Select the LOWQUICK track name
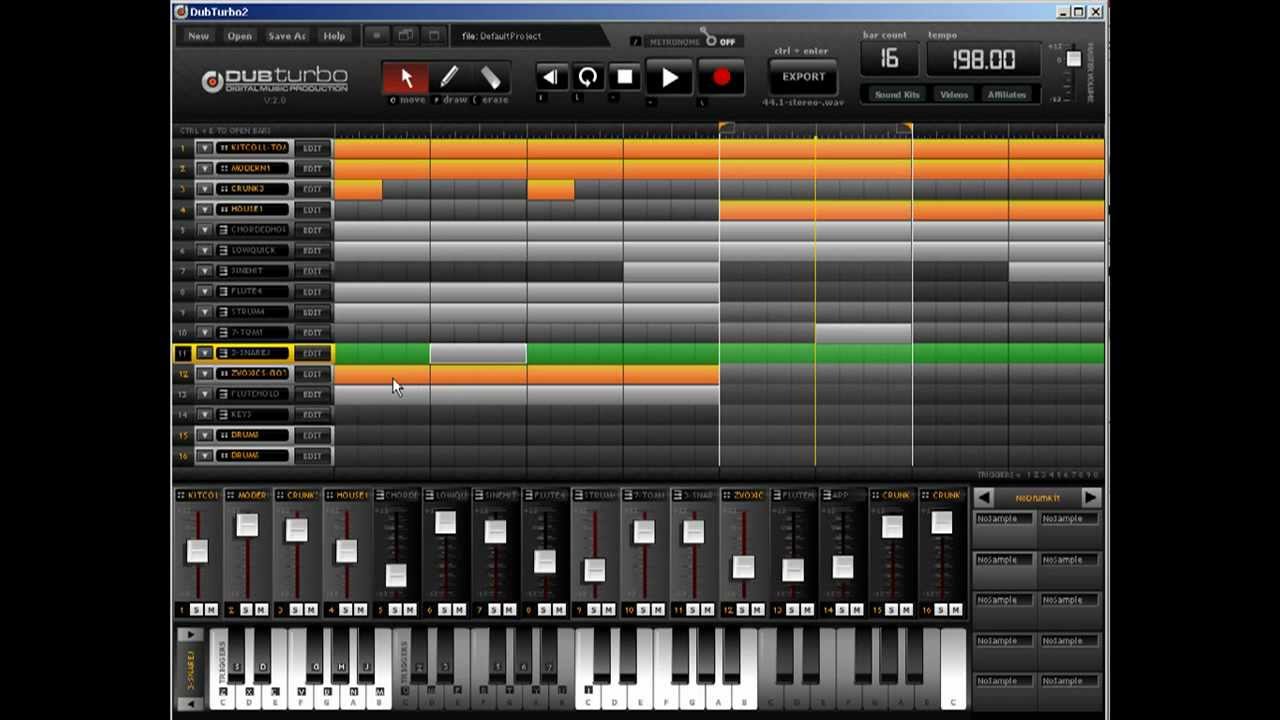Image resolution: width=1280 pixels, height=720 pixels. click(x=253, y=250)
